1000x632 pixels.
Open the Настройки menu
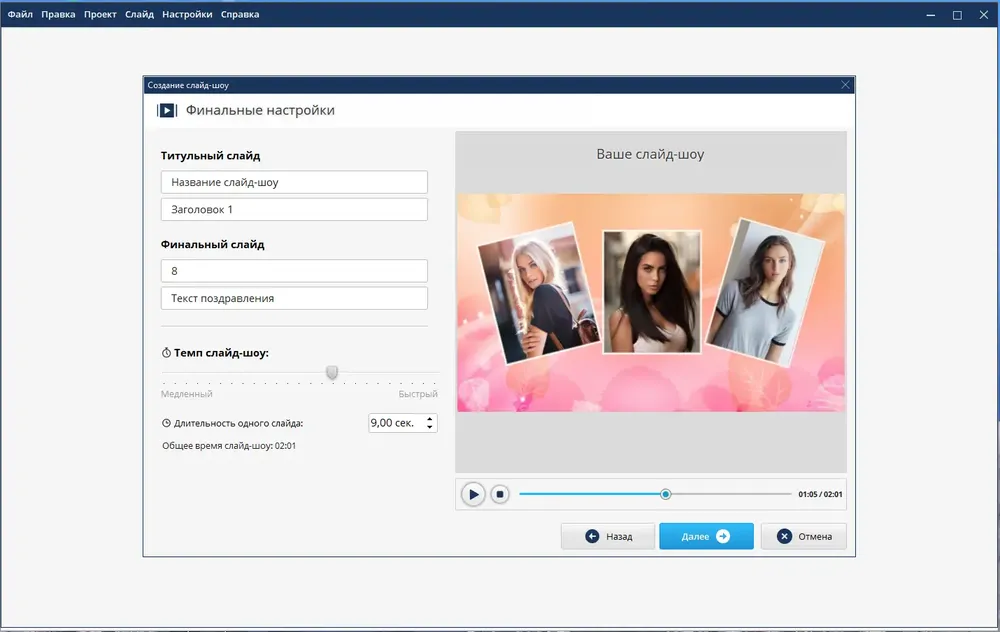187,14
